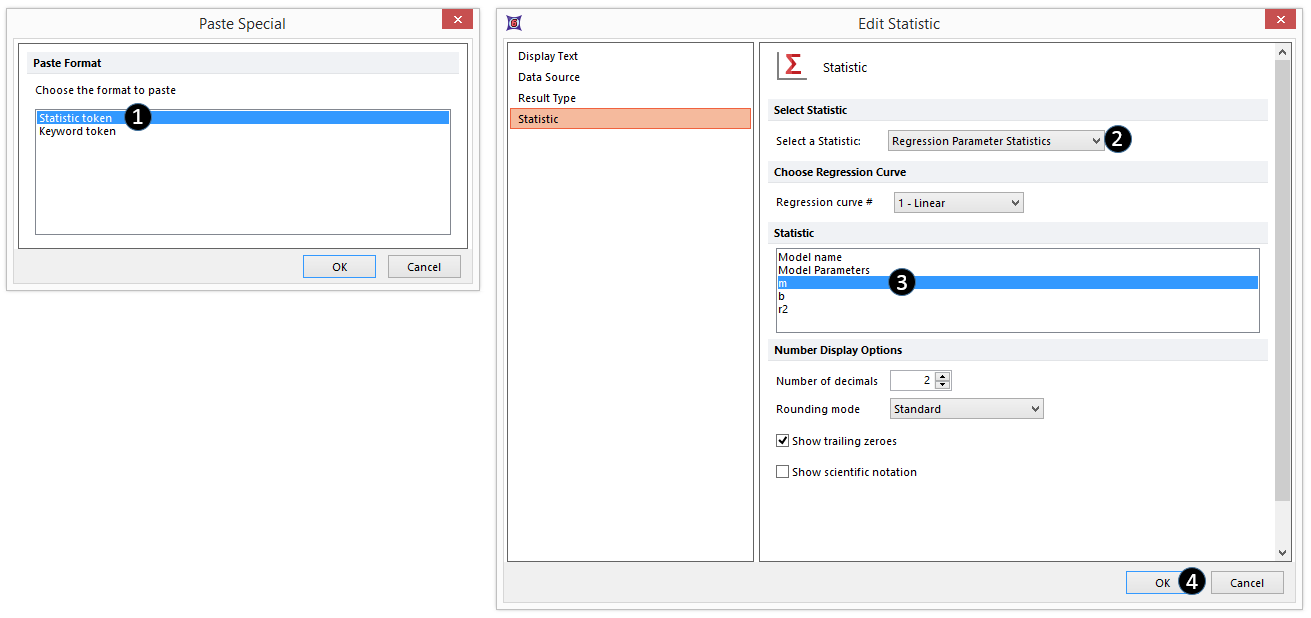
Task: Click the red sigma Statistic icon
Action: tap(792, 66)
